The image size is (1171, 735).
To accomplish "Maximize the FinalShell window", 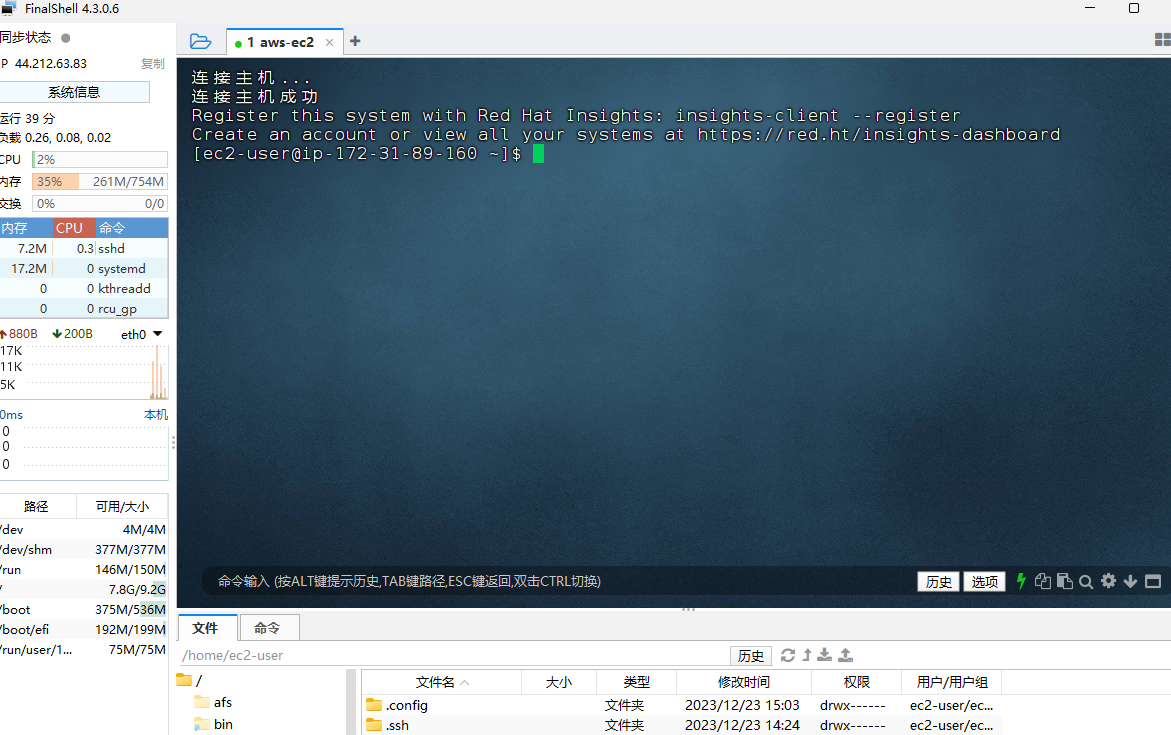I will (x=1134, y=8).
